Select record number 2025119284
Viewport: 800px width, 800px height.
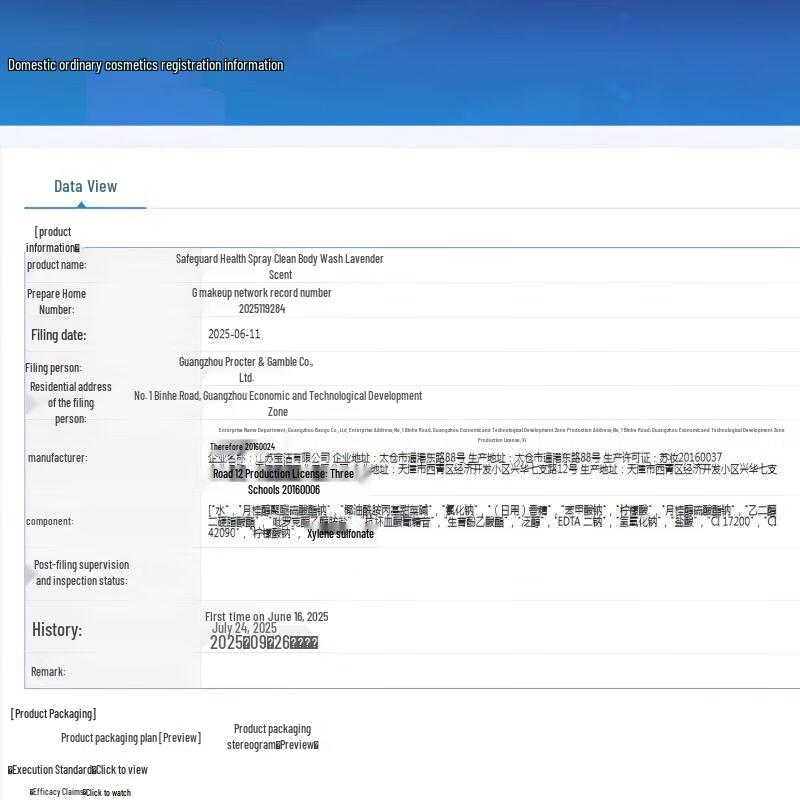coord(262,309)
